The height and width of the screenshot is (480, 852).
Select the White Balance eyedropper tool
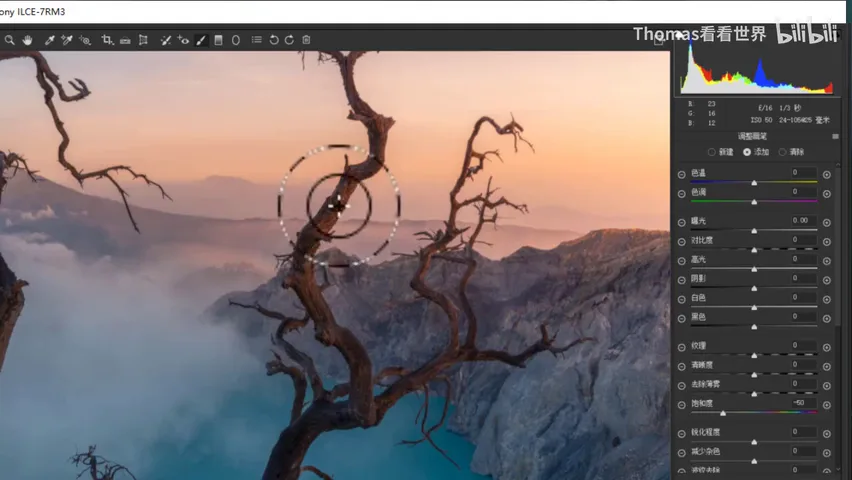coord(49,40)
